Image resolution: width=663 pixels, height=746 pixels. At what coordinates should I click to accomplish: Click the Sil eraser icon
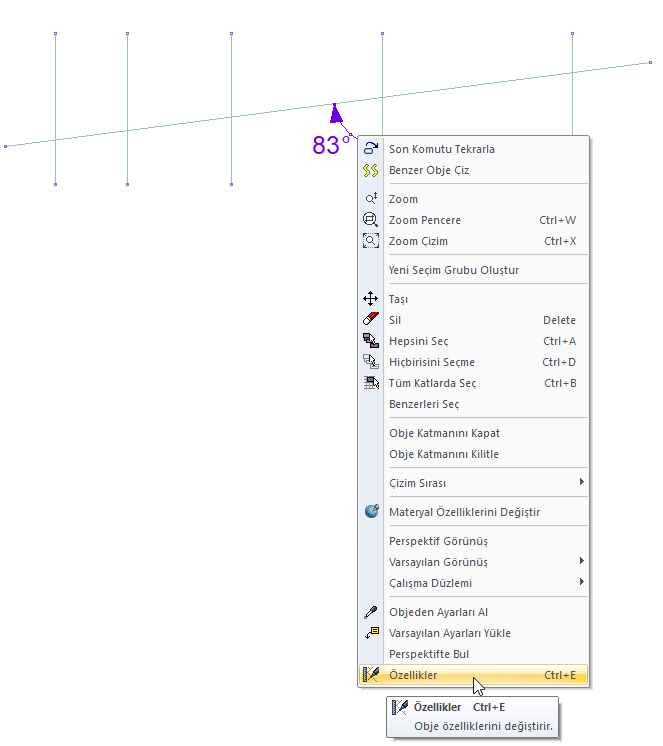370,319
